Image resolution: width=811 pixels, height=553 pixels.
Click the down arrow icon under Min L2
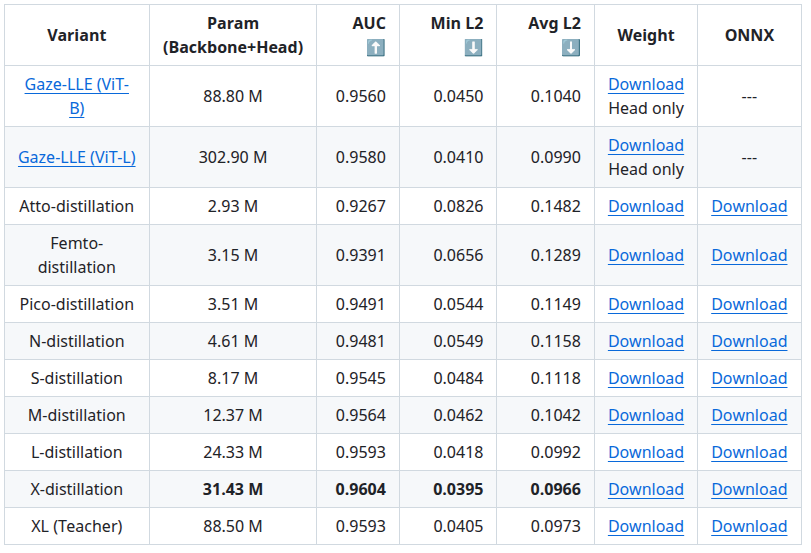pos(473,48)
